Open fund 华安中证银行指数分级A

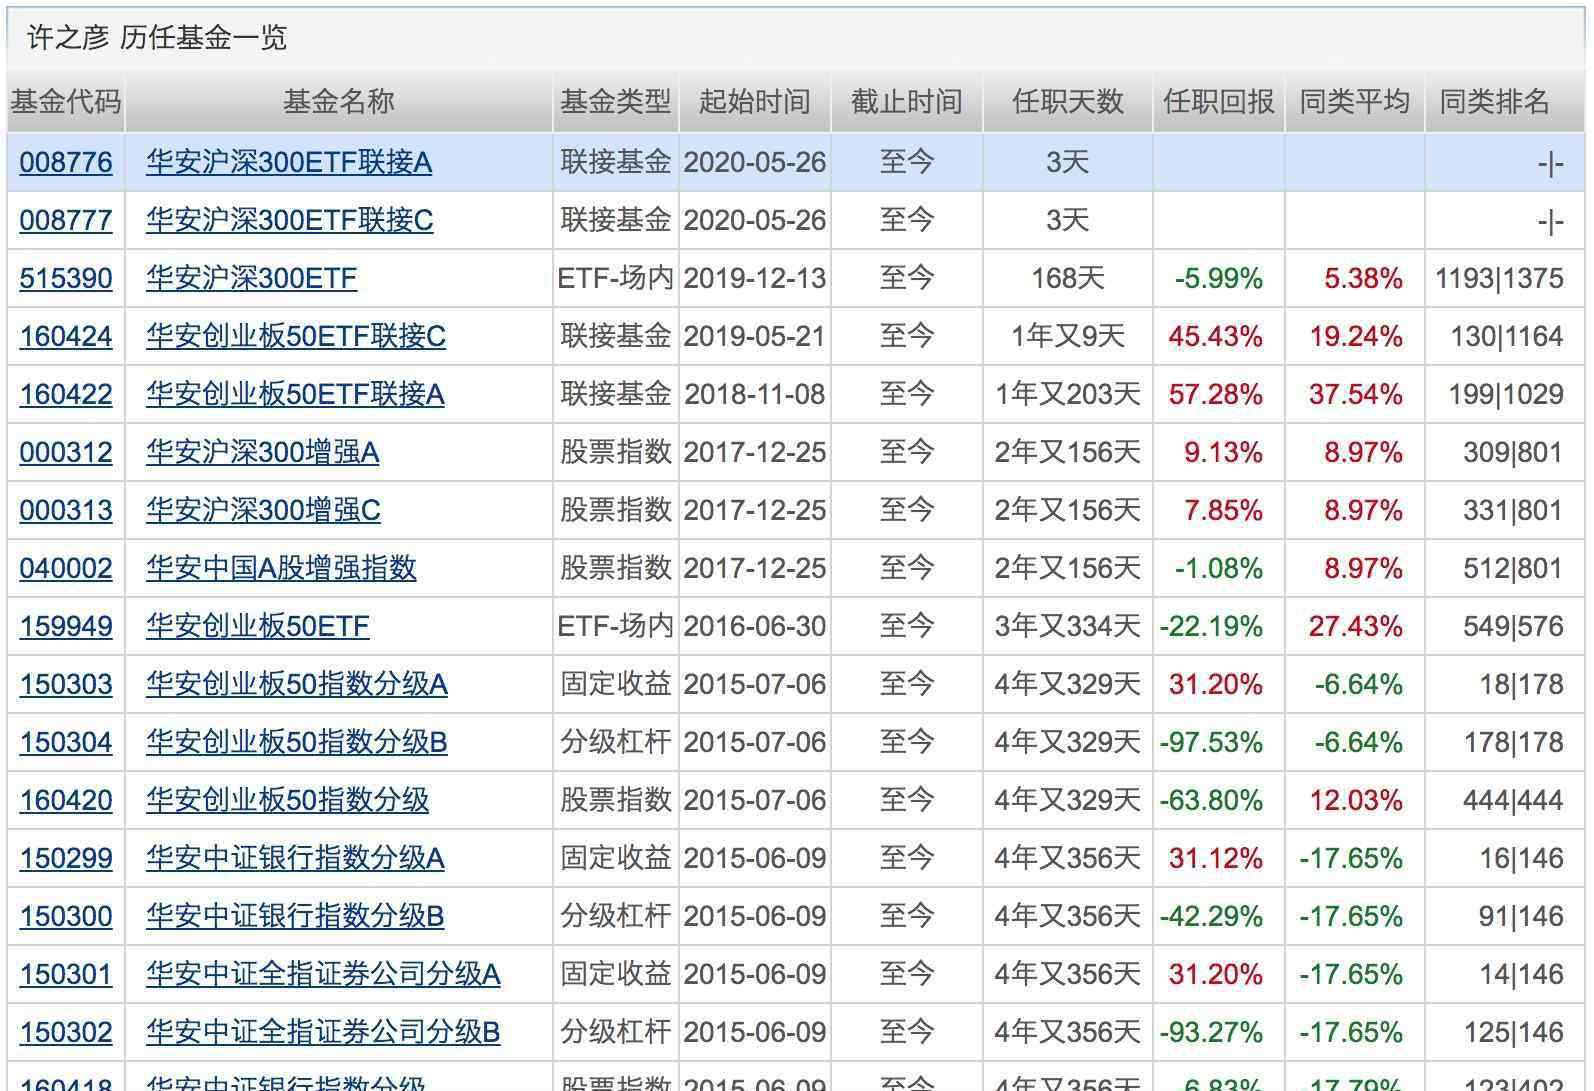(x=295, y=858)
